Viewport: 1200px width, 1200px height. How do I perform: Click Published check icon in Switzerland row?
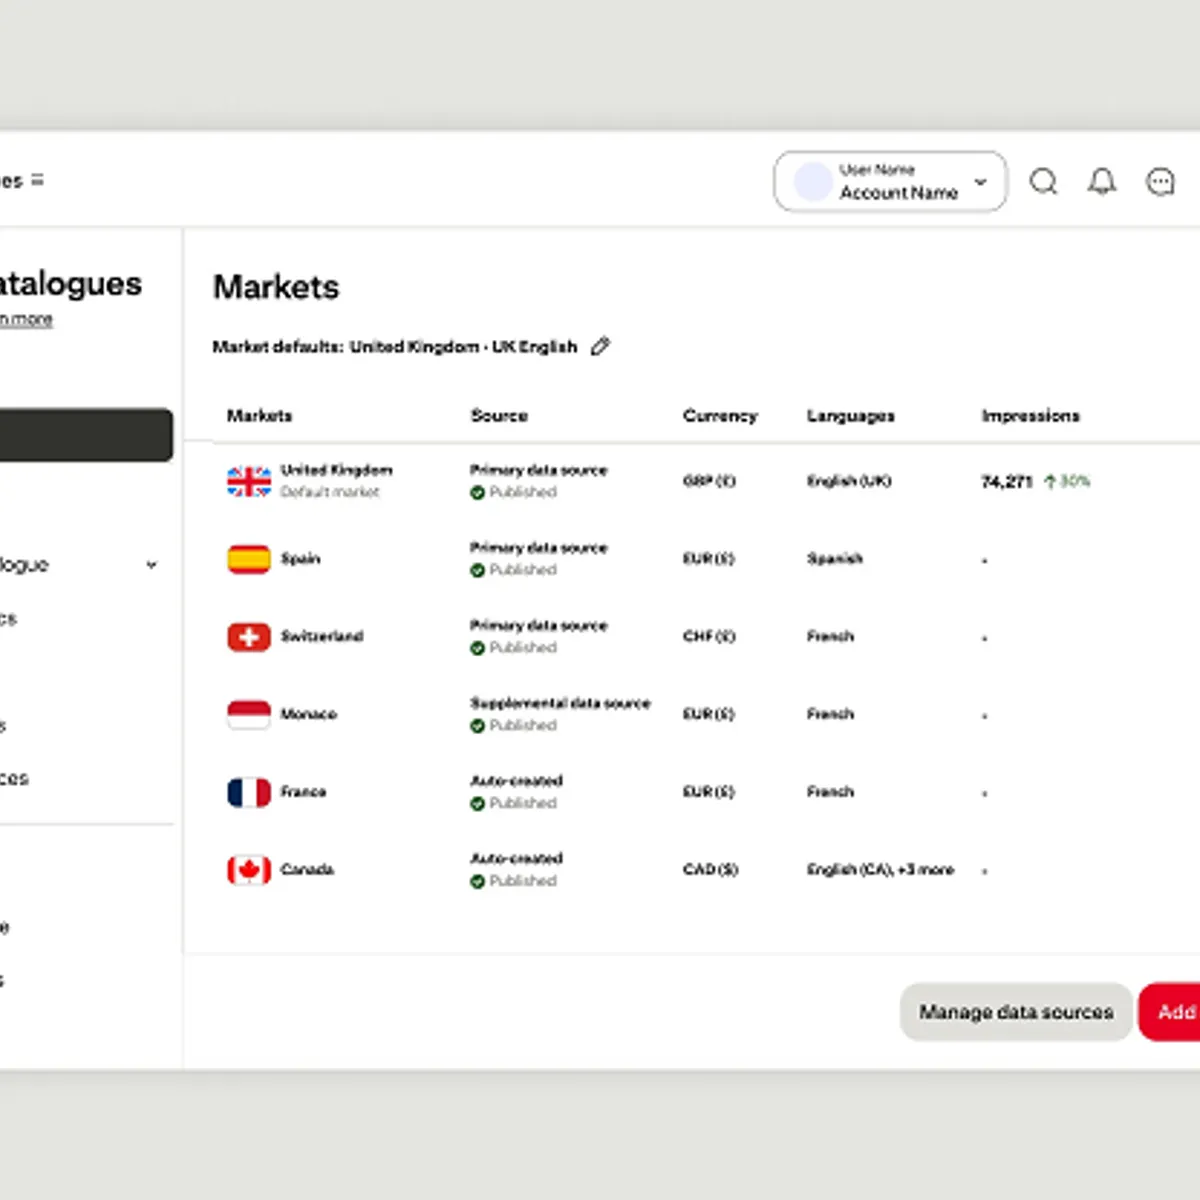click(x=478, y=648)
